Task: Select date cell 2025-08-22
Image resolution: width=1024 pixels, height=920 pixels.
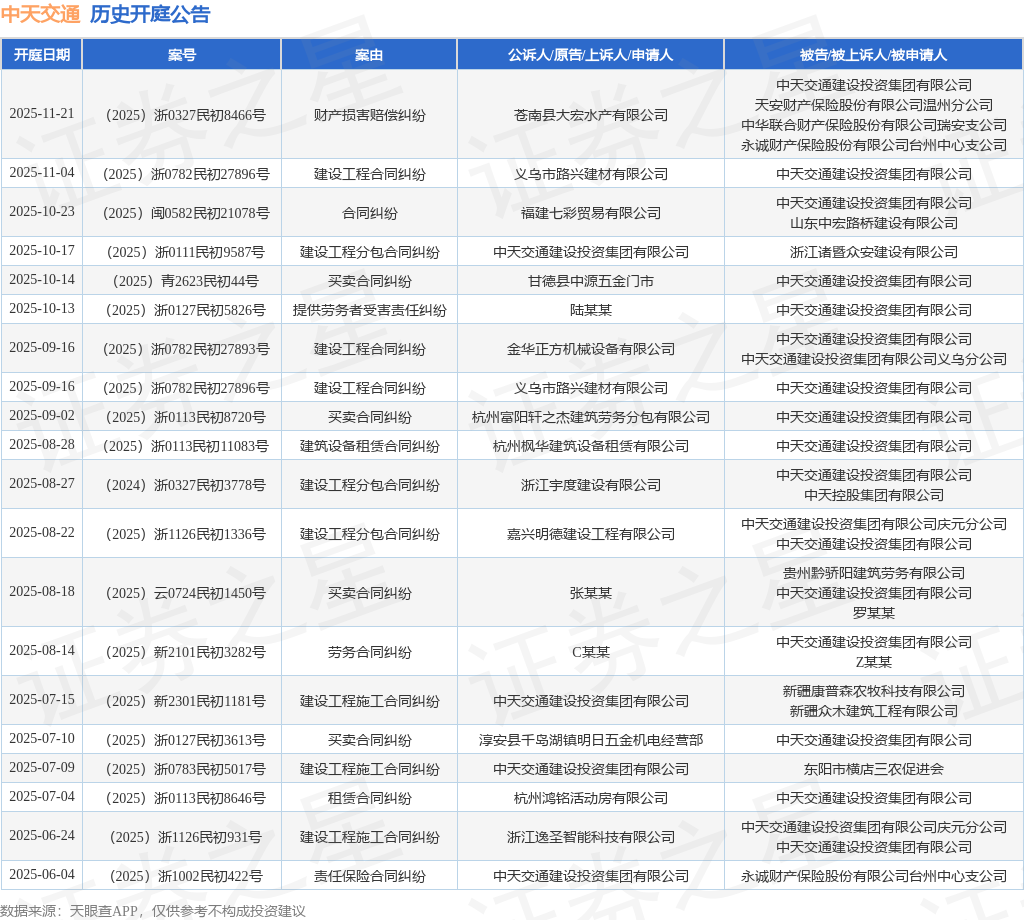Action: pos(42,533)
